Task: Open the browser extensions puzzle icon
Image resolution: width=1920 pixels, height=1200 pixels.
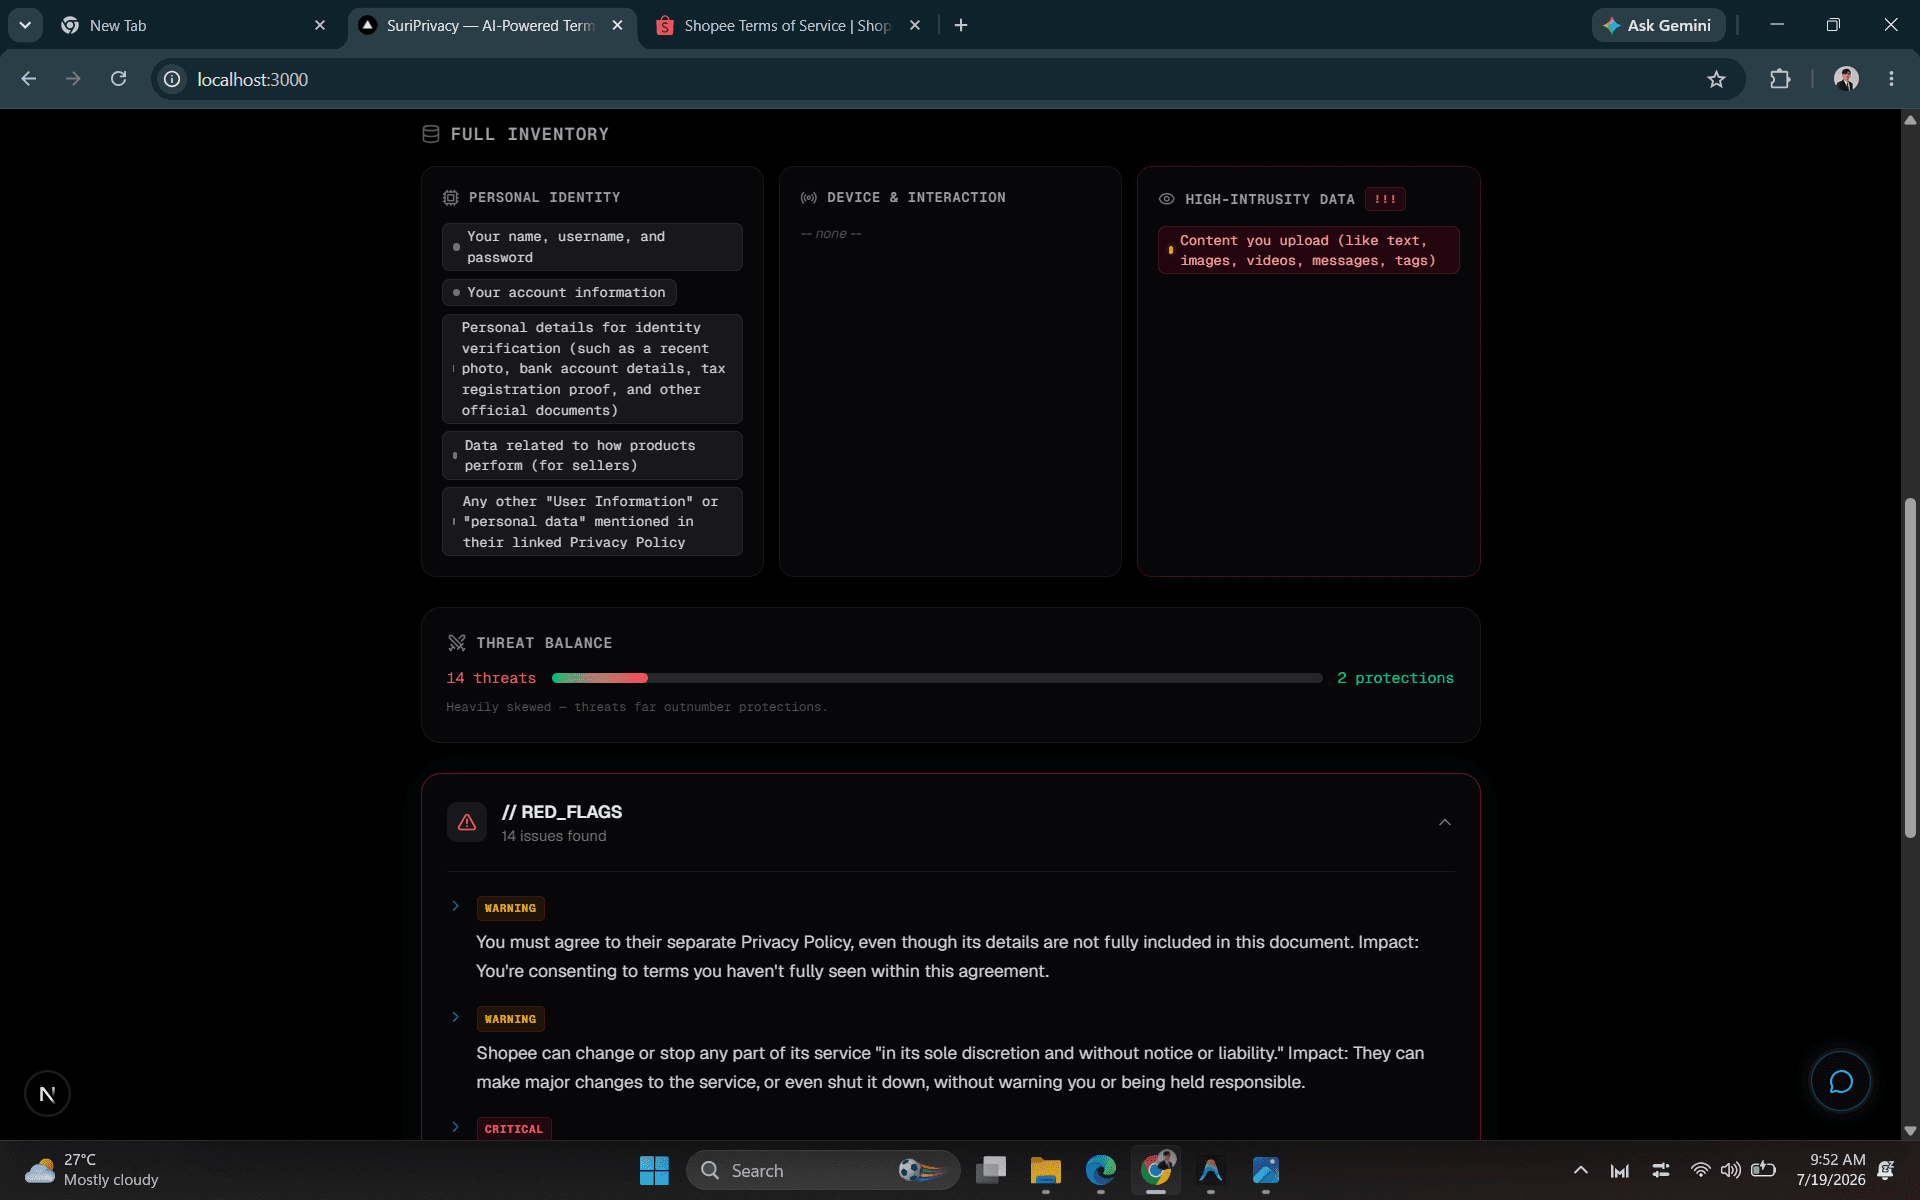Action: 1780,79
